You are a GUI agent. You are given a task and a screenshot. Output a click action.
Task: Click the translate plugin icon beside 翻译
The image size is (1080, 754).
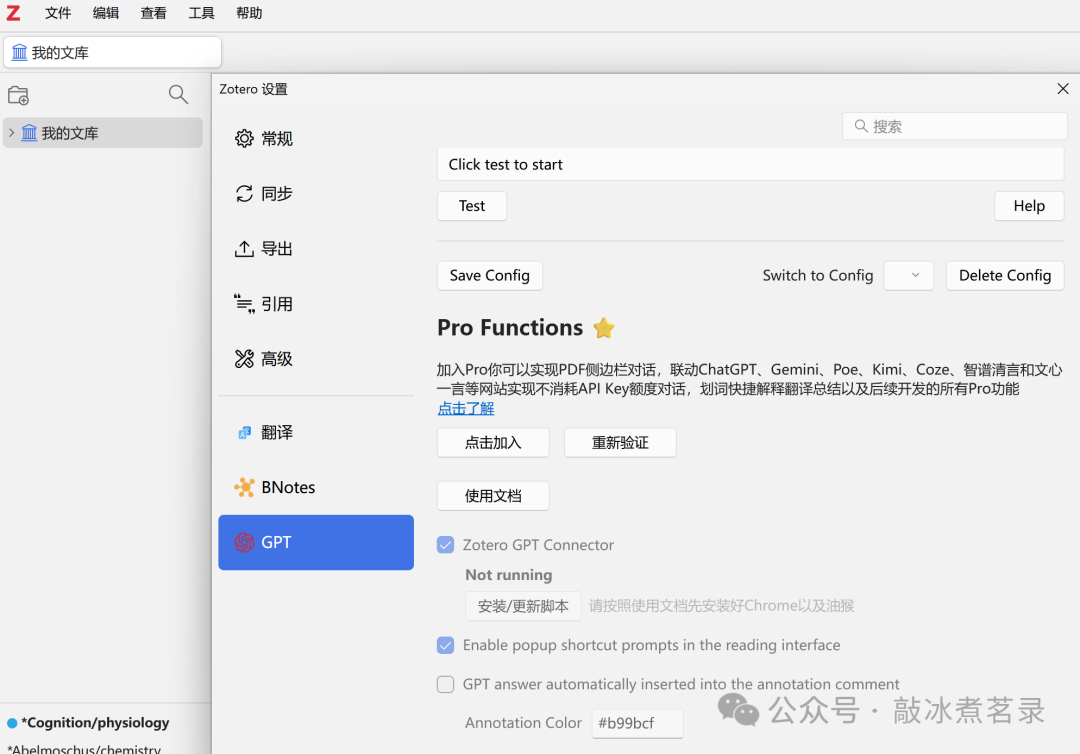(x=245, y=432)
